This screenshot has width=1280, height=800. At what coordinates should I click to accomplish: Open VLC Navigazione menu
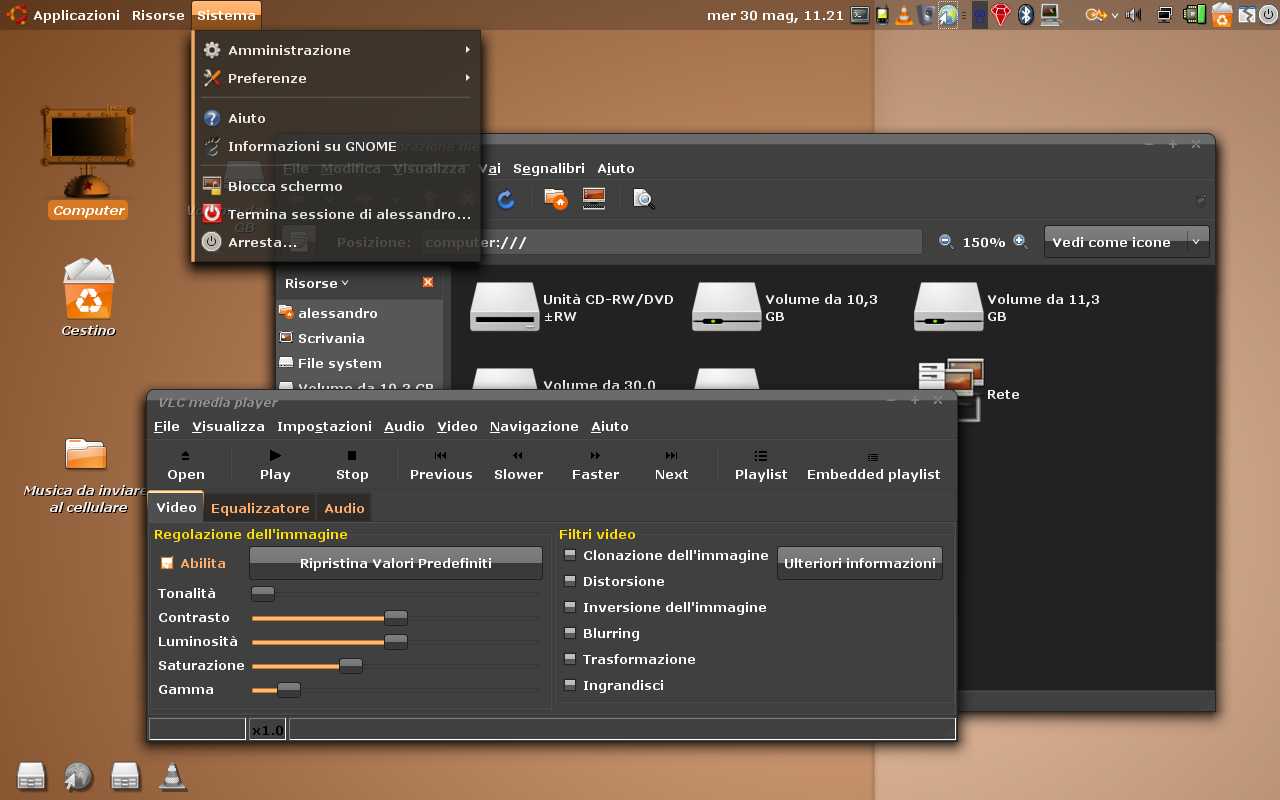[534, 426]
